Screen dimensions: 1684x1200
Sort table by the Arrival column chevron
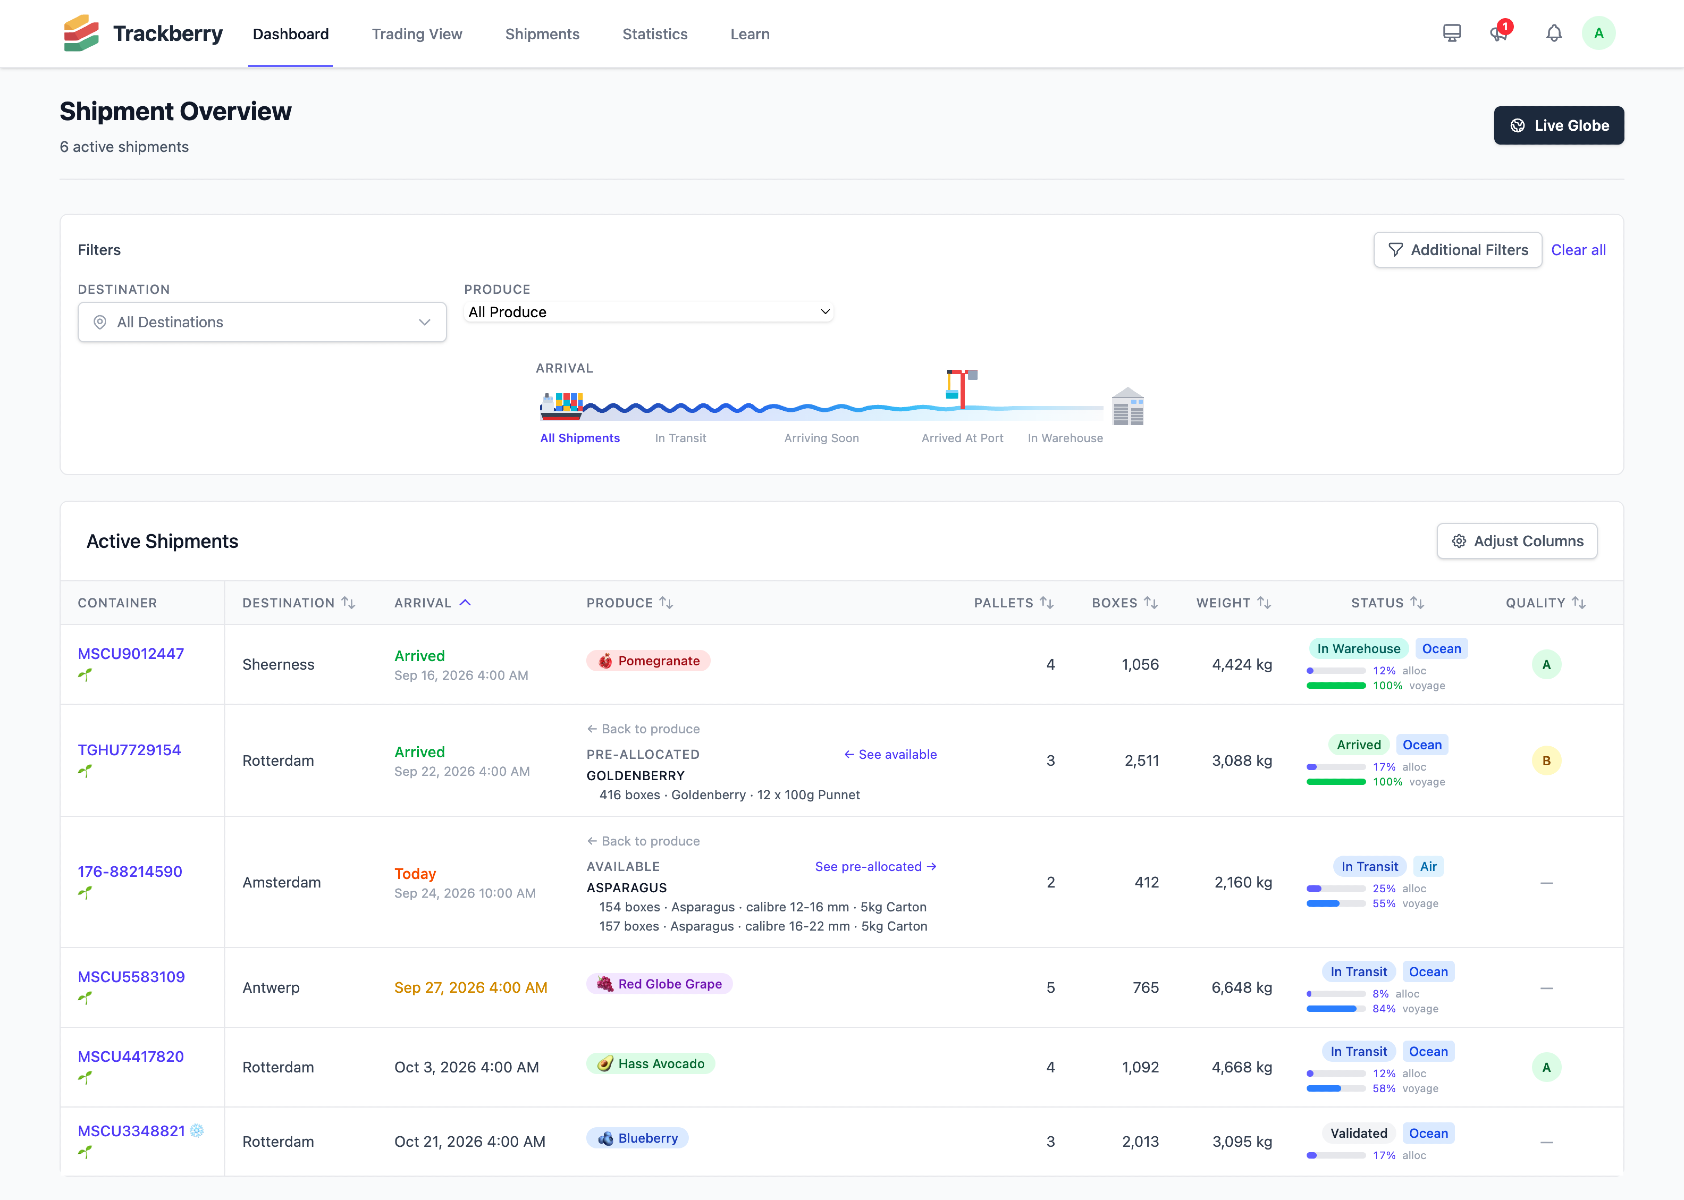tap(465, 603)
